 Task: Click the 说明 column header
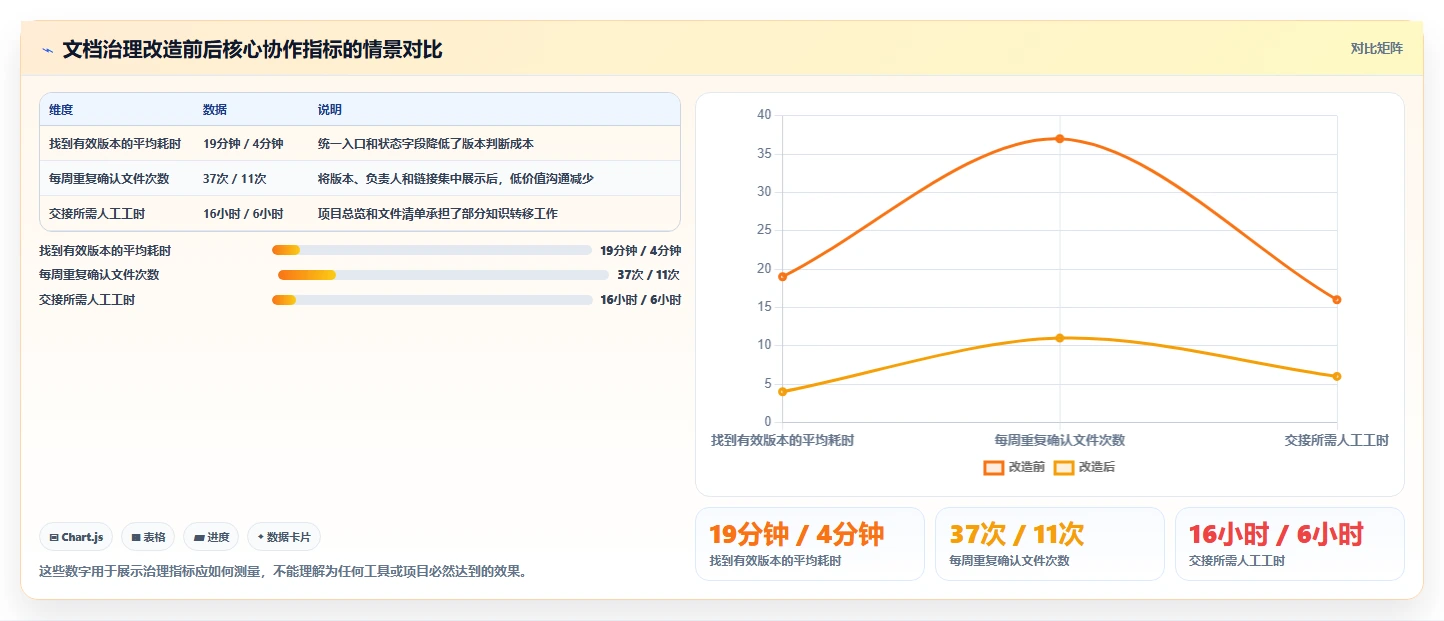(x=330, y=109)
